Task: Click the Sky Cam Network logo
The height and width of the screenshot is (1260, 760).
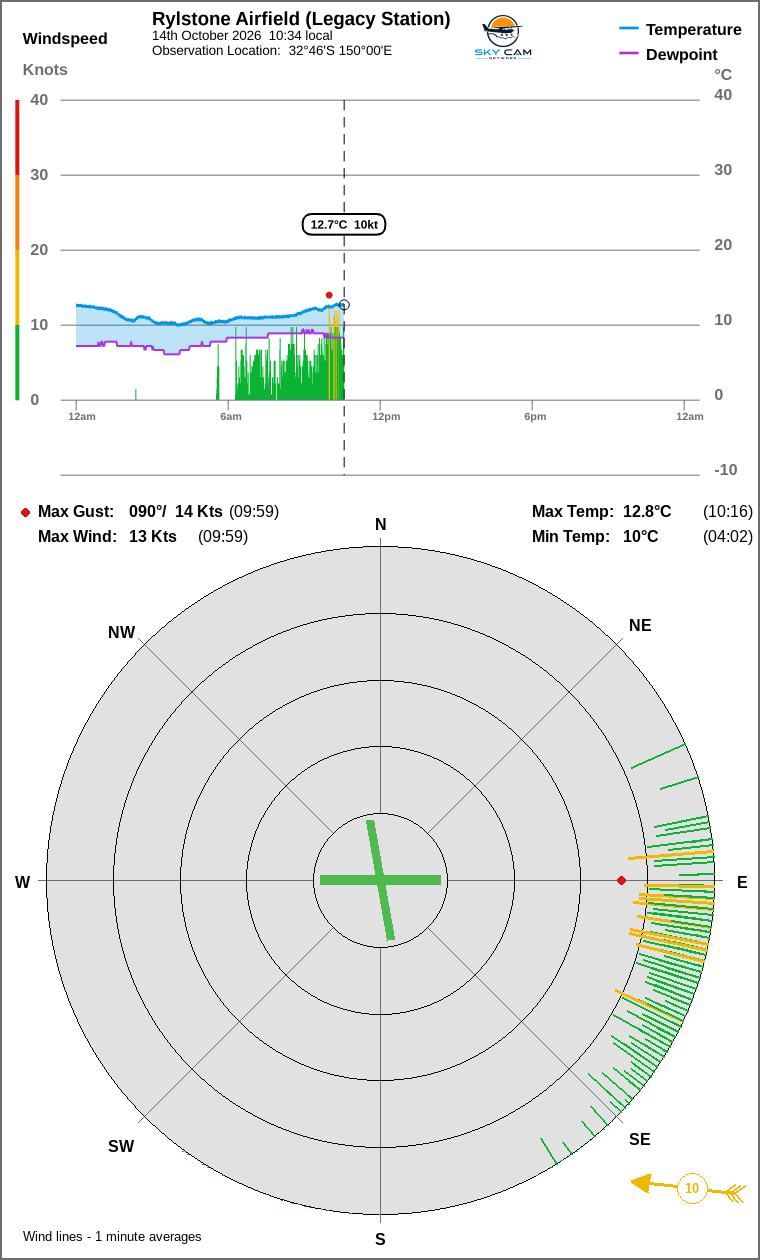Action: pos(503,38)
